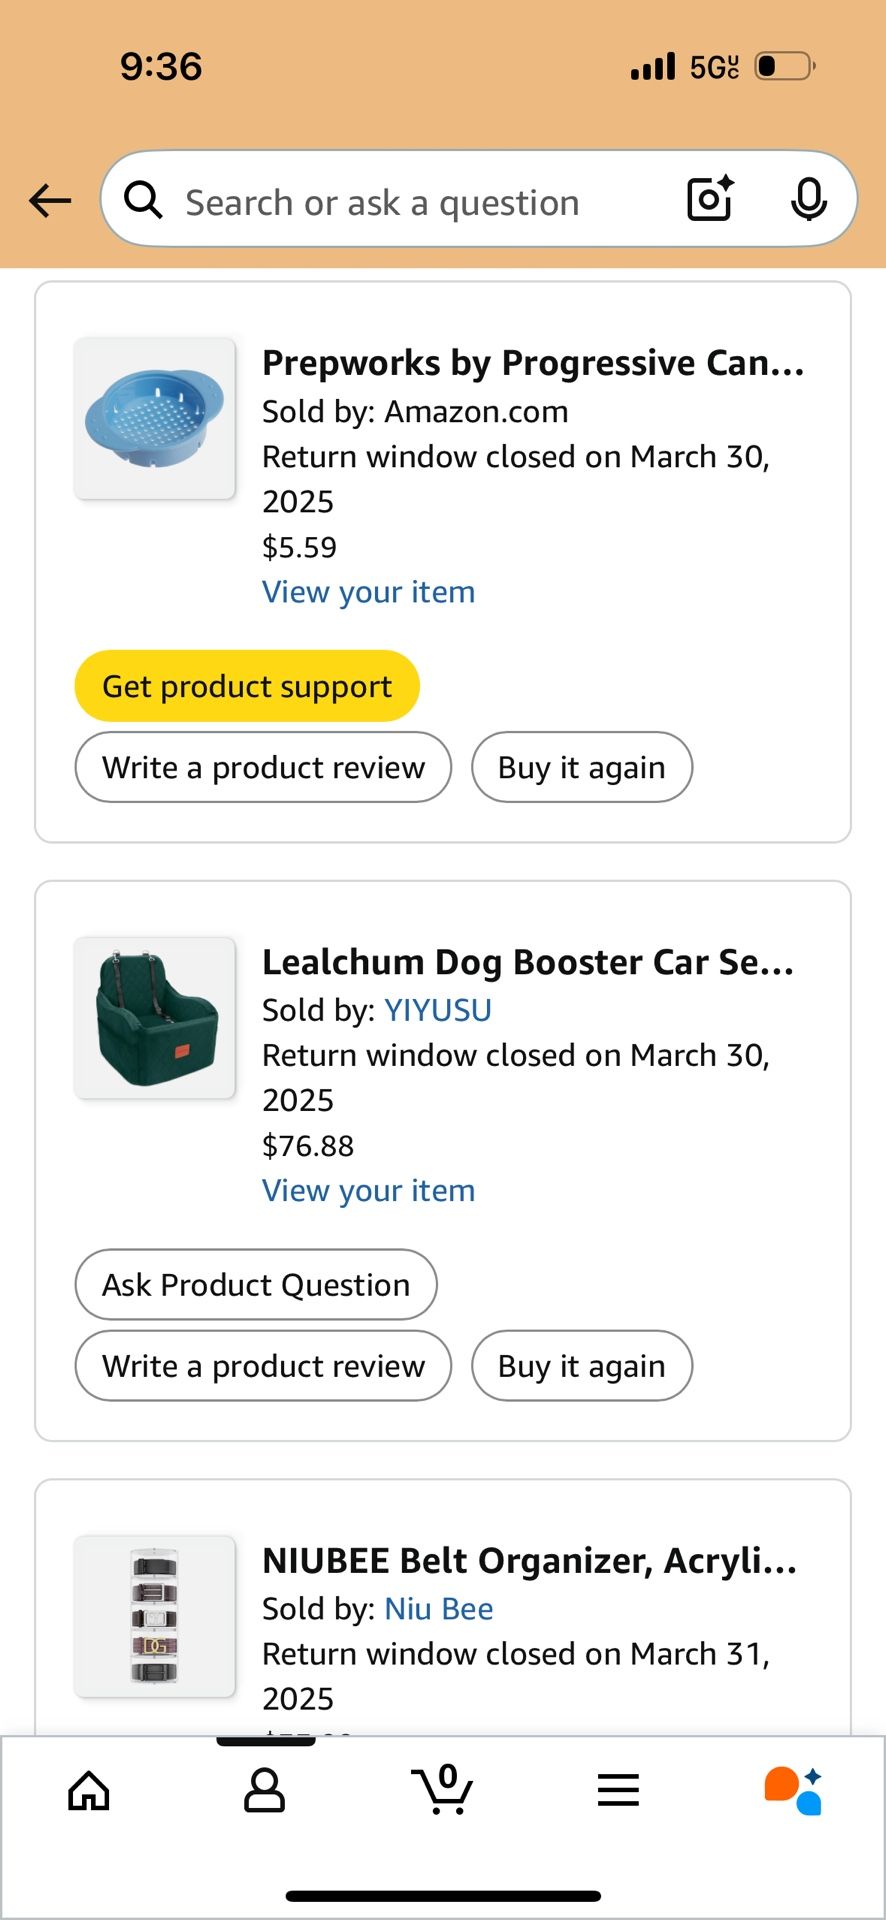Write a product review for Prepworks item
This screenshot has height=1920, width=886.
point(263,767)
